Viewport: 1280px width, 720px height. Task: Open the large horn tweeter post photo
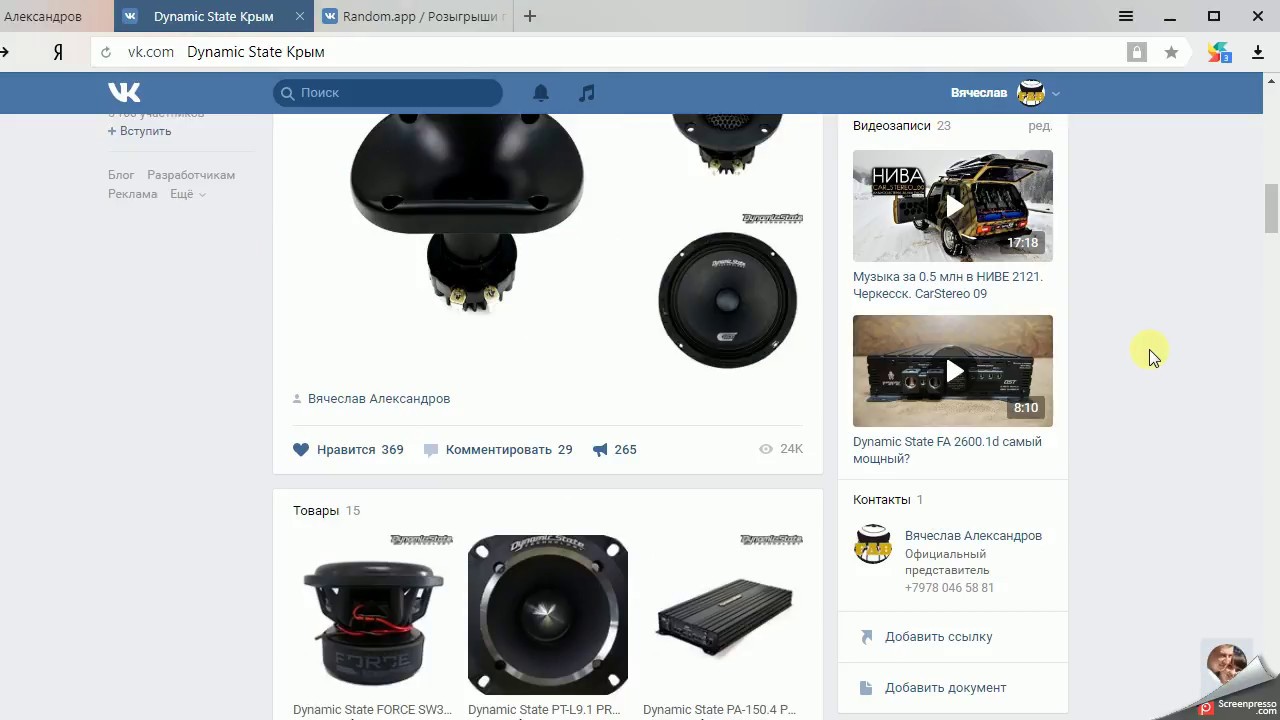[467, 214]
